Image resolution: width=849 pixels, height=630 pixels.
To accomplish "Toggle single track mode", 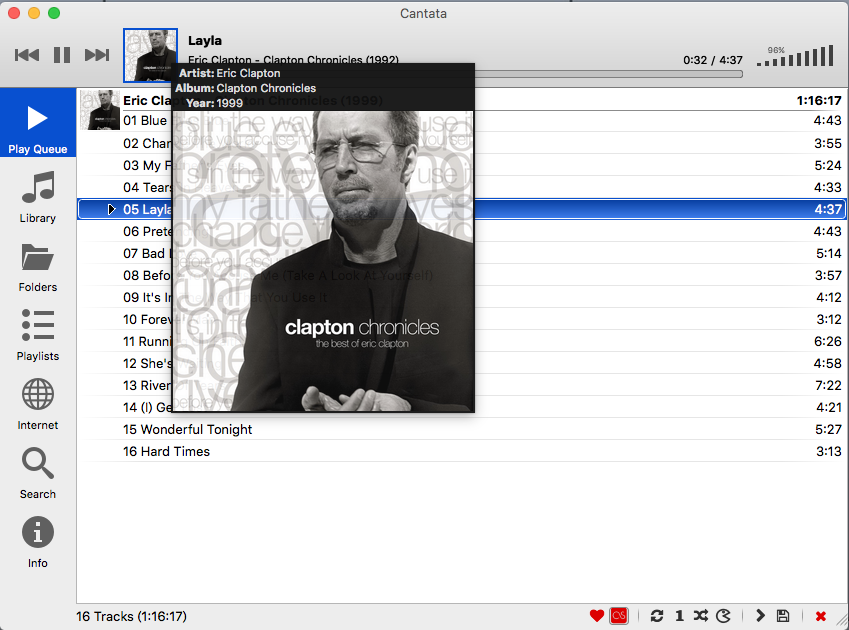I will click(679, 616).
